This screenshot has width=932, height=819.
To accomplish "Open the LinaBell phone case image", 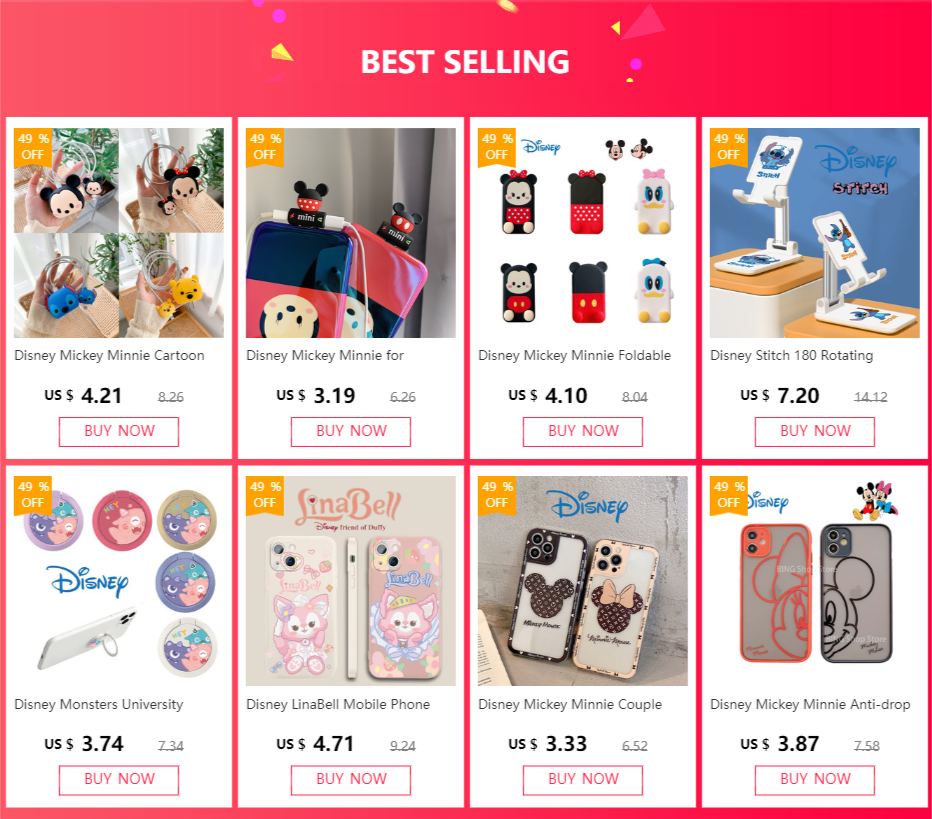I will click(351, 581).
